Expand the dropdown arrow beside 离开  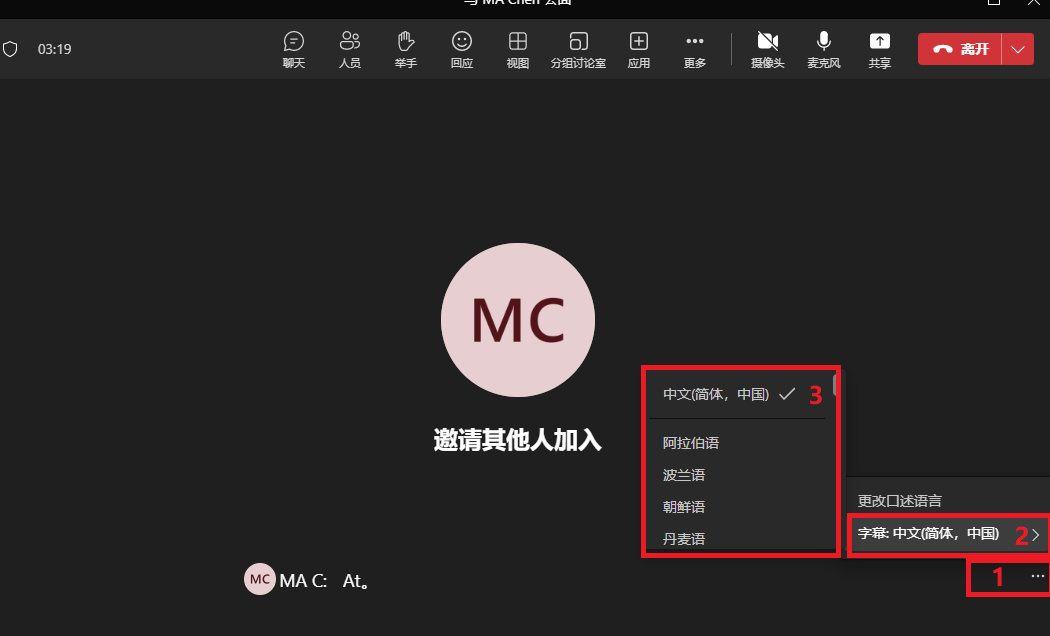1018,50
